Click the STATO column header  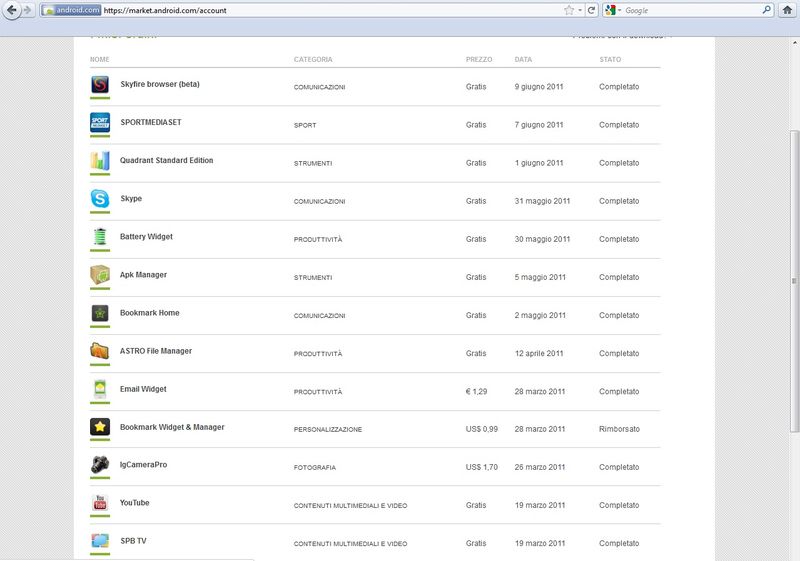[x=610, y=59]
